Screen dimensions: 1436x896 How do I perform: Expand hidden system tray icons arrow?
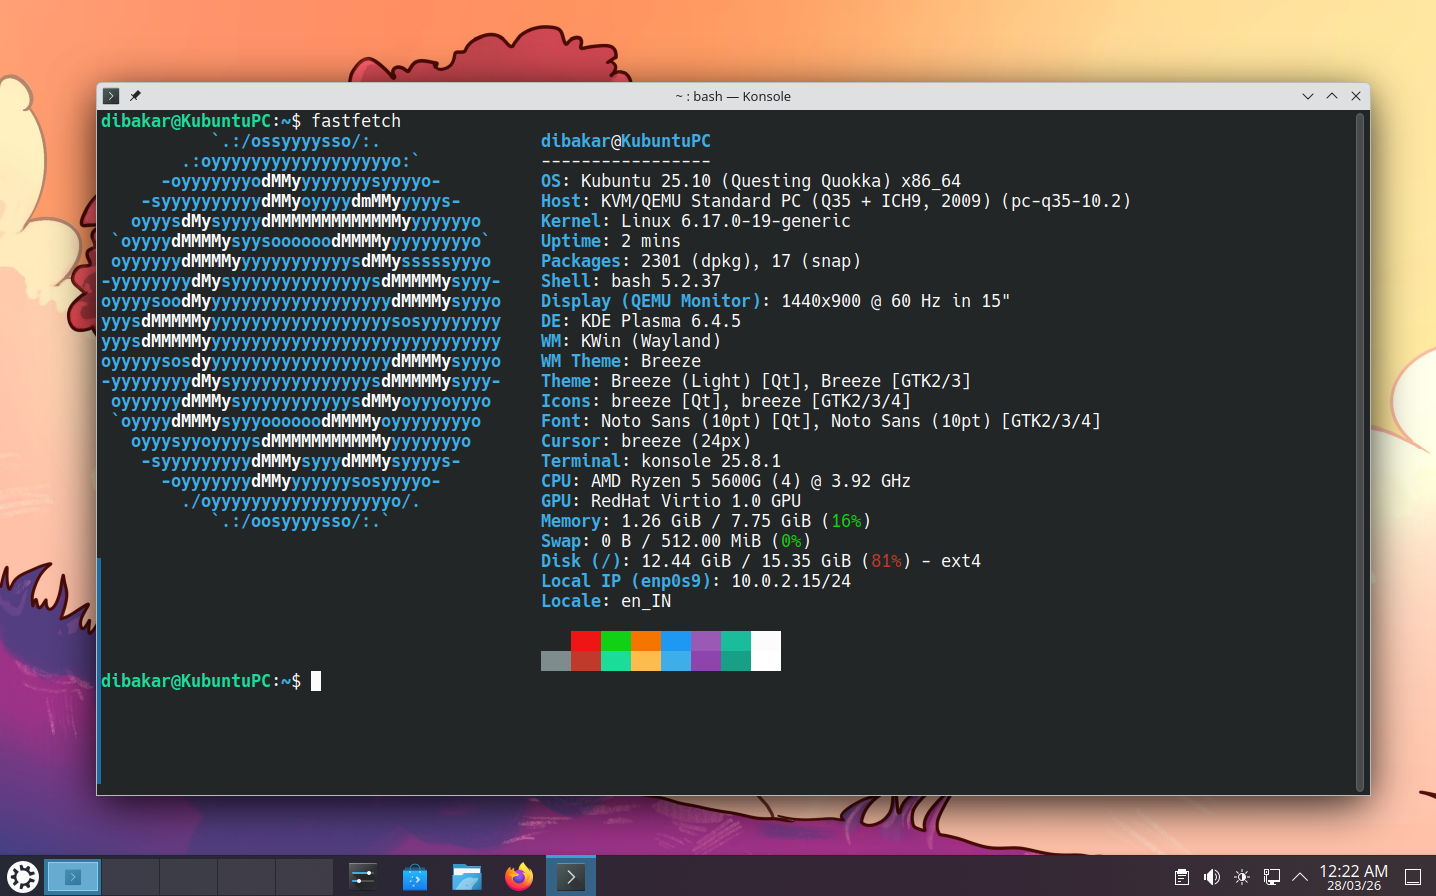(1300, 877)
